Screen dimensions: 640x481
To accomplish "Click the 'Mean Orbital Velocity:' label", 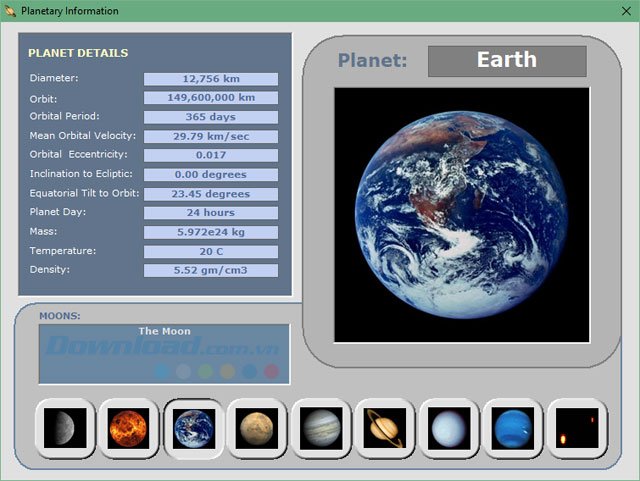I will click(x=83, y=136).
